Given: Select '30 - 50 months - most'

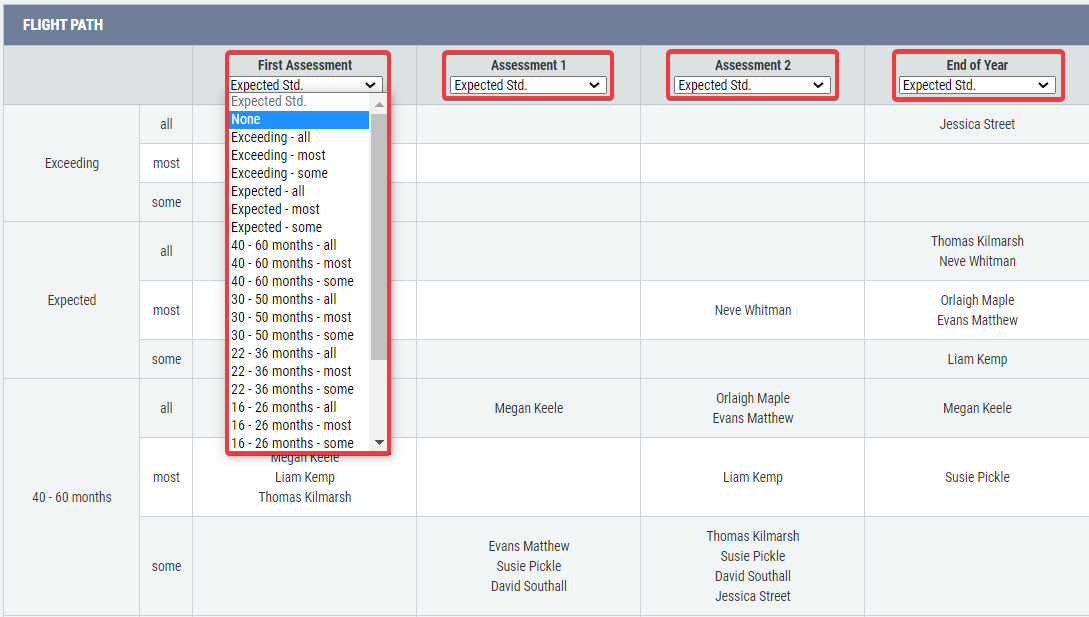Looking at the screenshot, I should [298, 318].
